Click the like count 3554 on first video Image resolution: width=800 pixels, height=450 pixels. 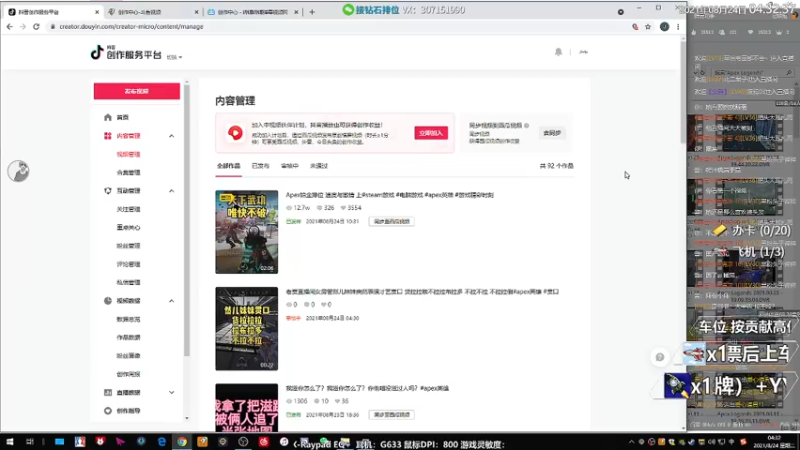tap(351, 208)
